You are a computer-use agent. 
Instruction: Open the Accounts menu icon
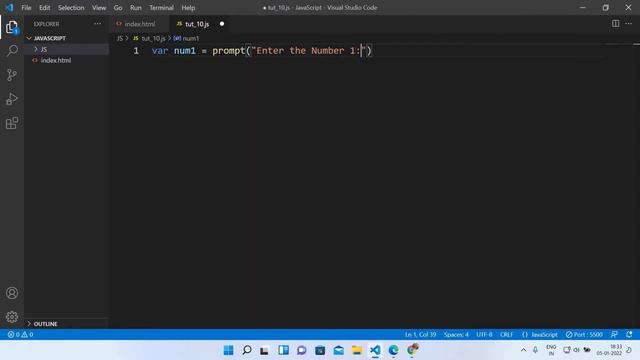click(x=12, y=293)
